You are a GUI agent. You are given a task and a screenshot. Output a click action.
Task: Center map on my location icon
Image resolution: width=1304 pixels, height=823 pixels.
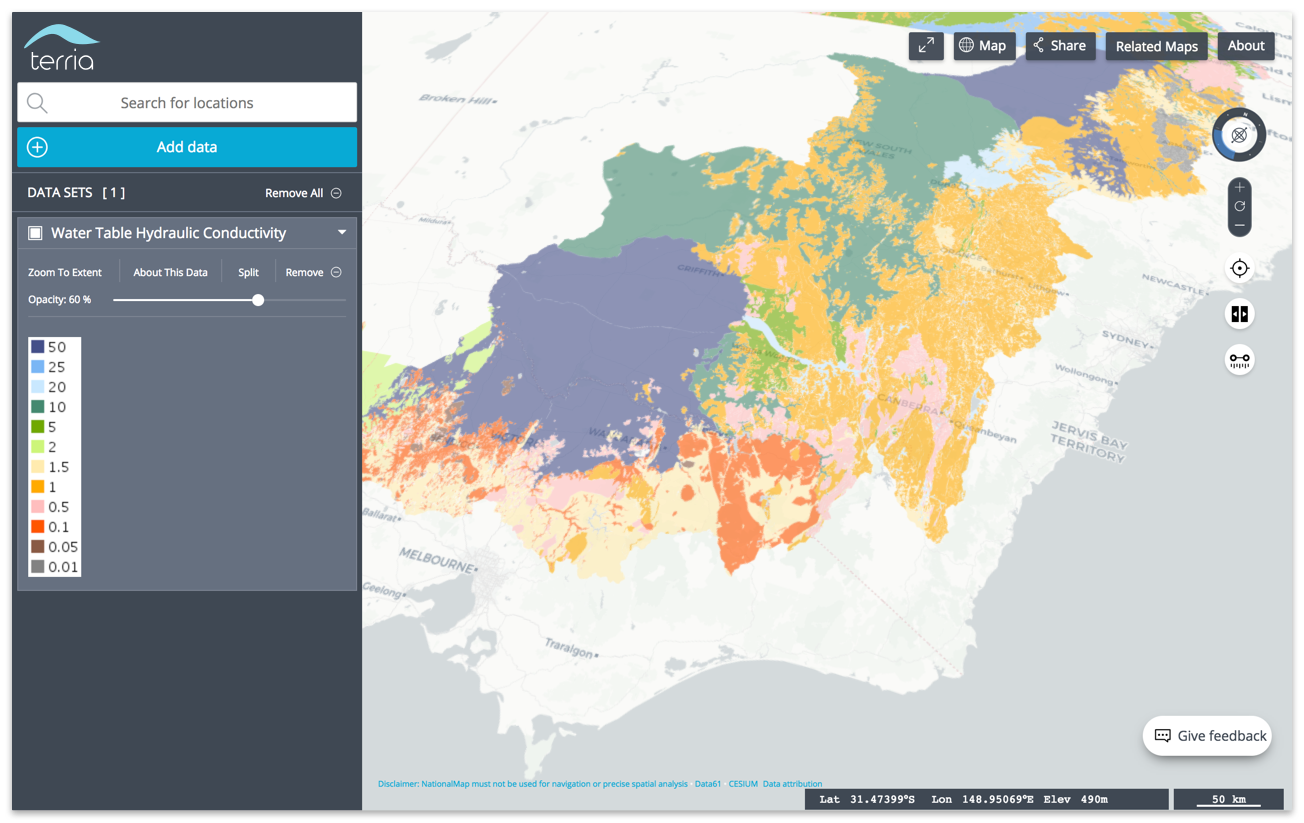pyautogui.click(x=1239, y=268)
